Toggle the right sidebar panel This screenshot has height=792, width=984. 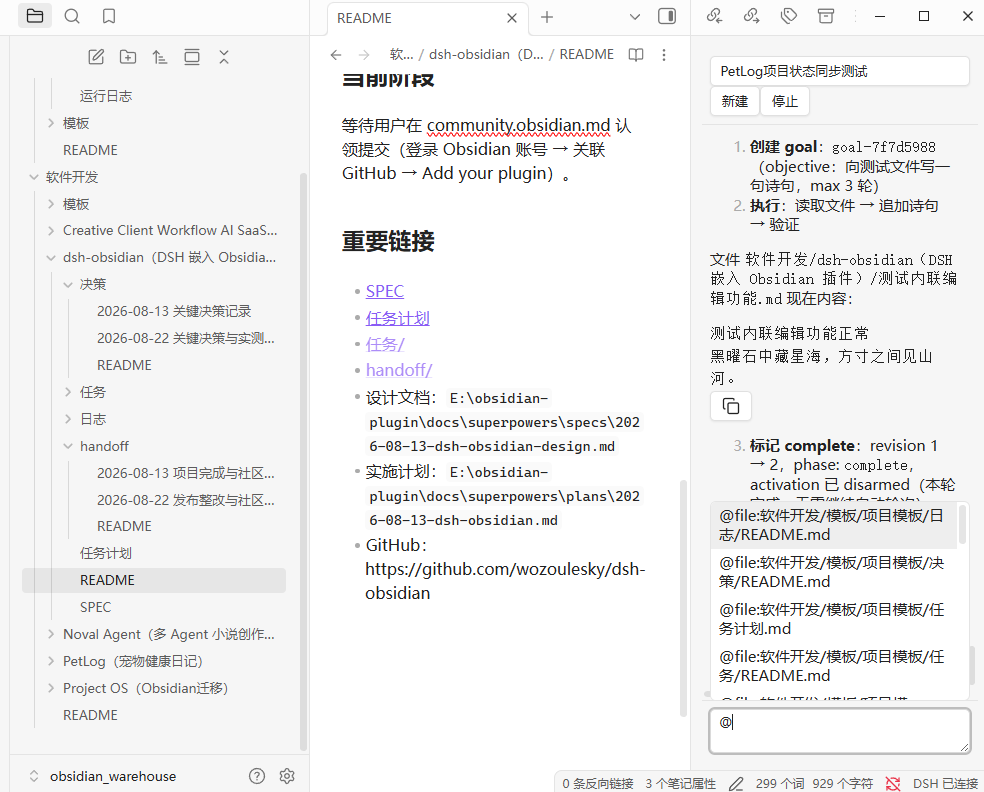[667, 16]
